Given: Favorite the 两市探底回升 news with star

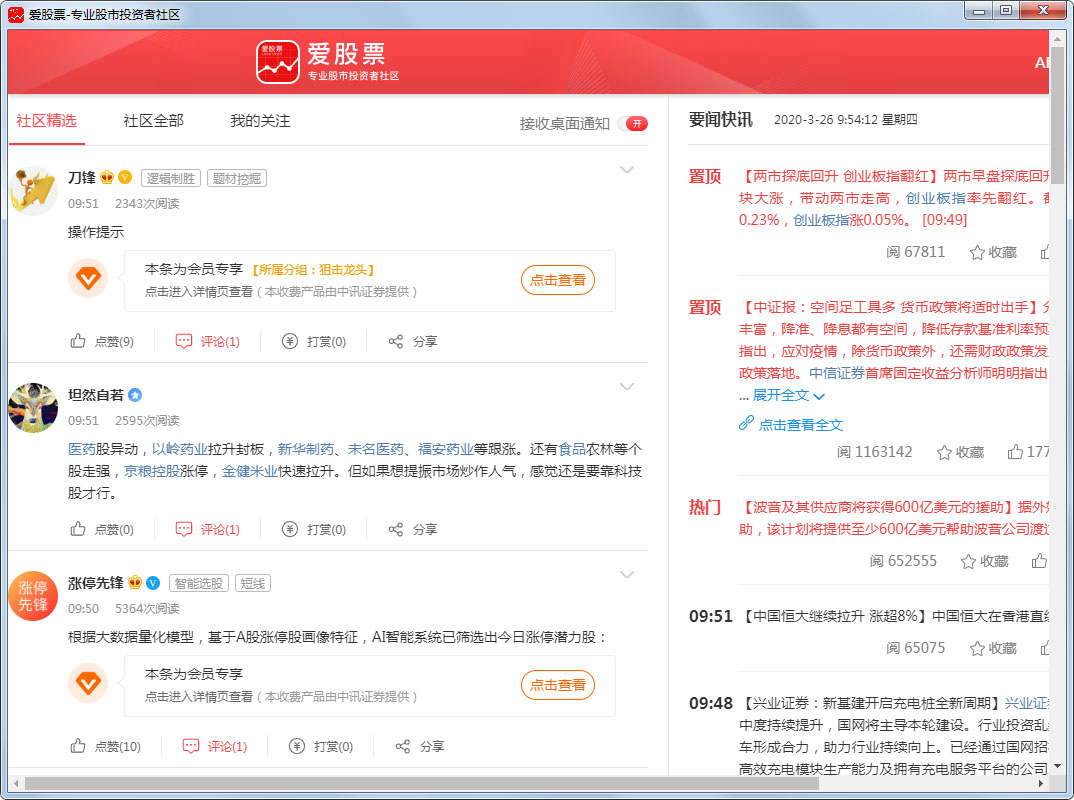Looking at the screenshot, I should point(977,252).
